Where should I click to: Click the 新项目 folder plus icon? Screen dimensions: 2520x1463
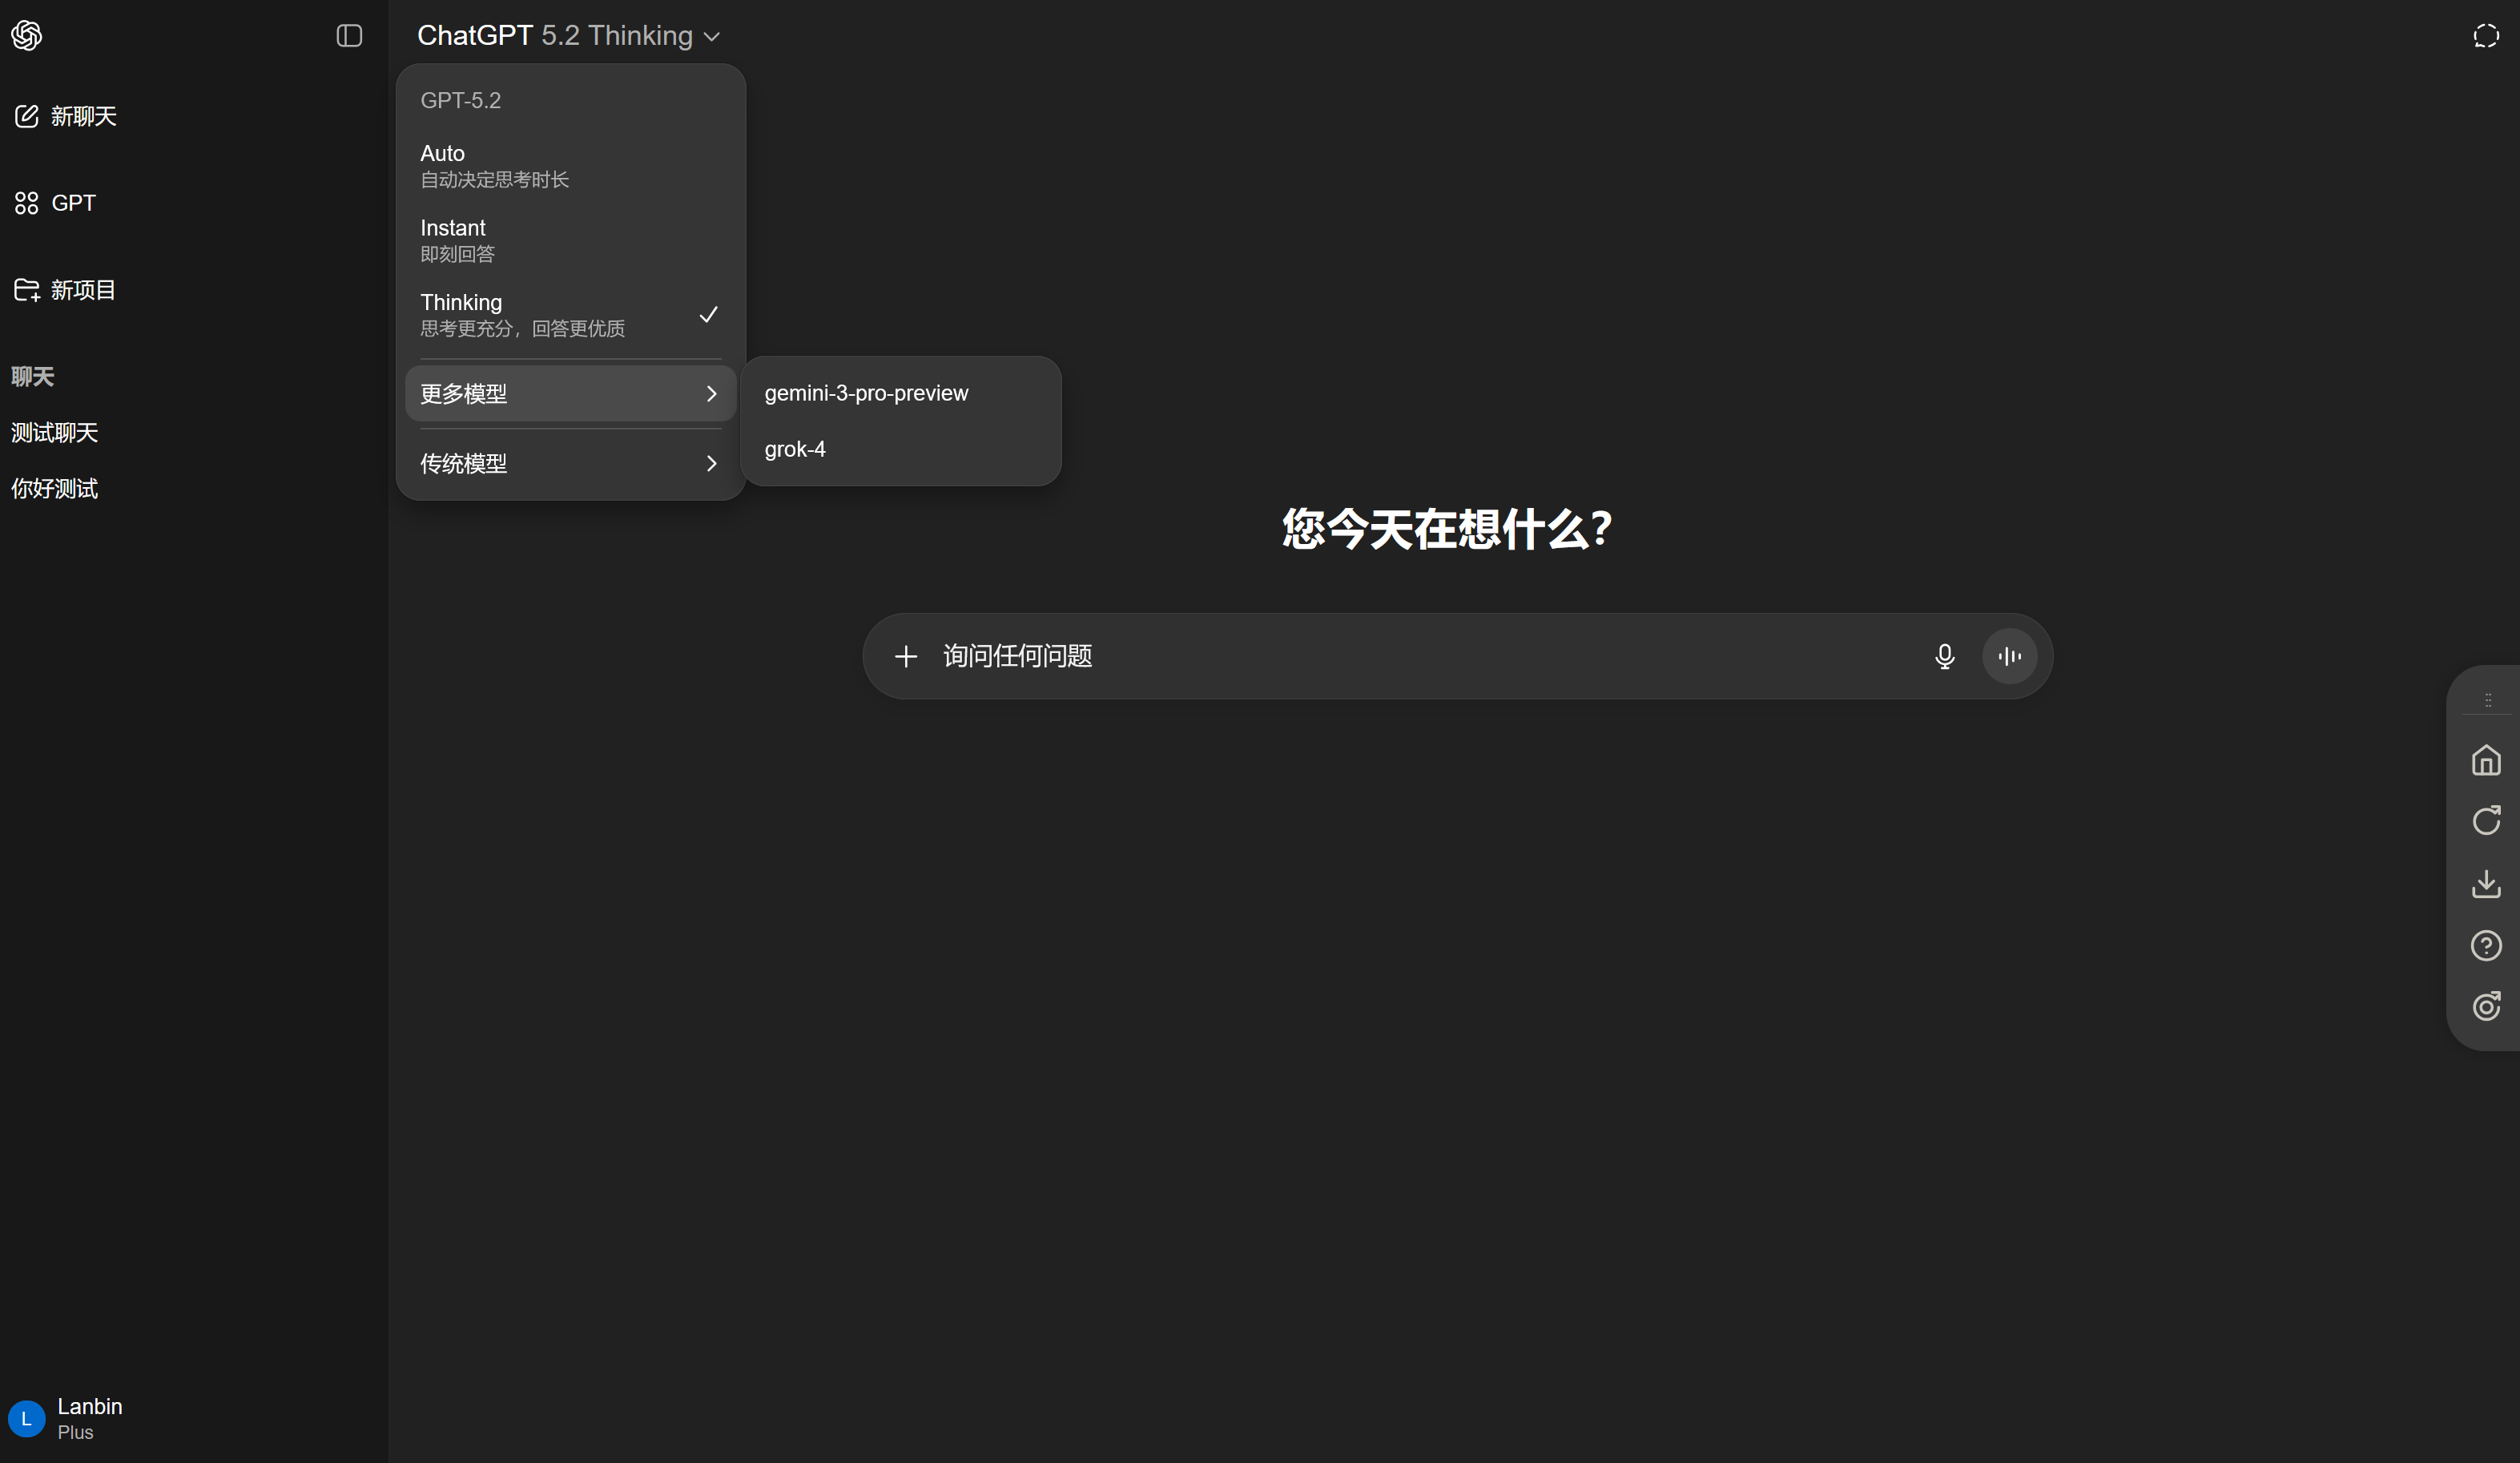27,290
